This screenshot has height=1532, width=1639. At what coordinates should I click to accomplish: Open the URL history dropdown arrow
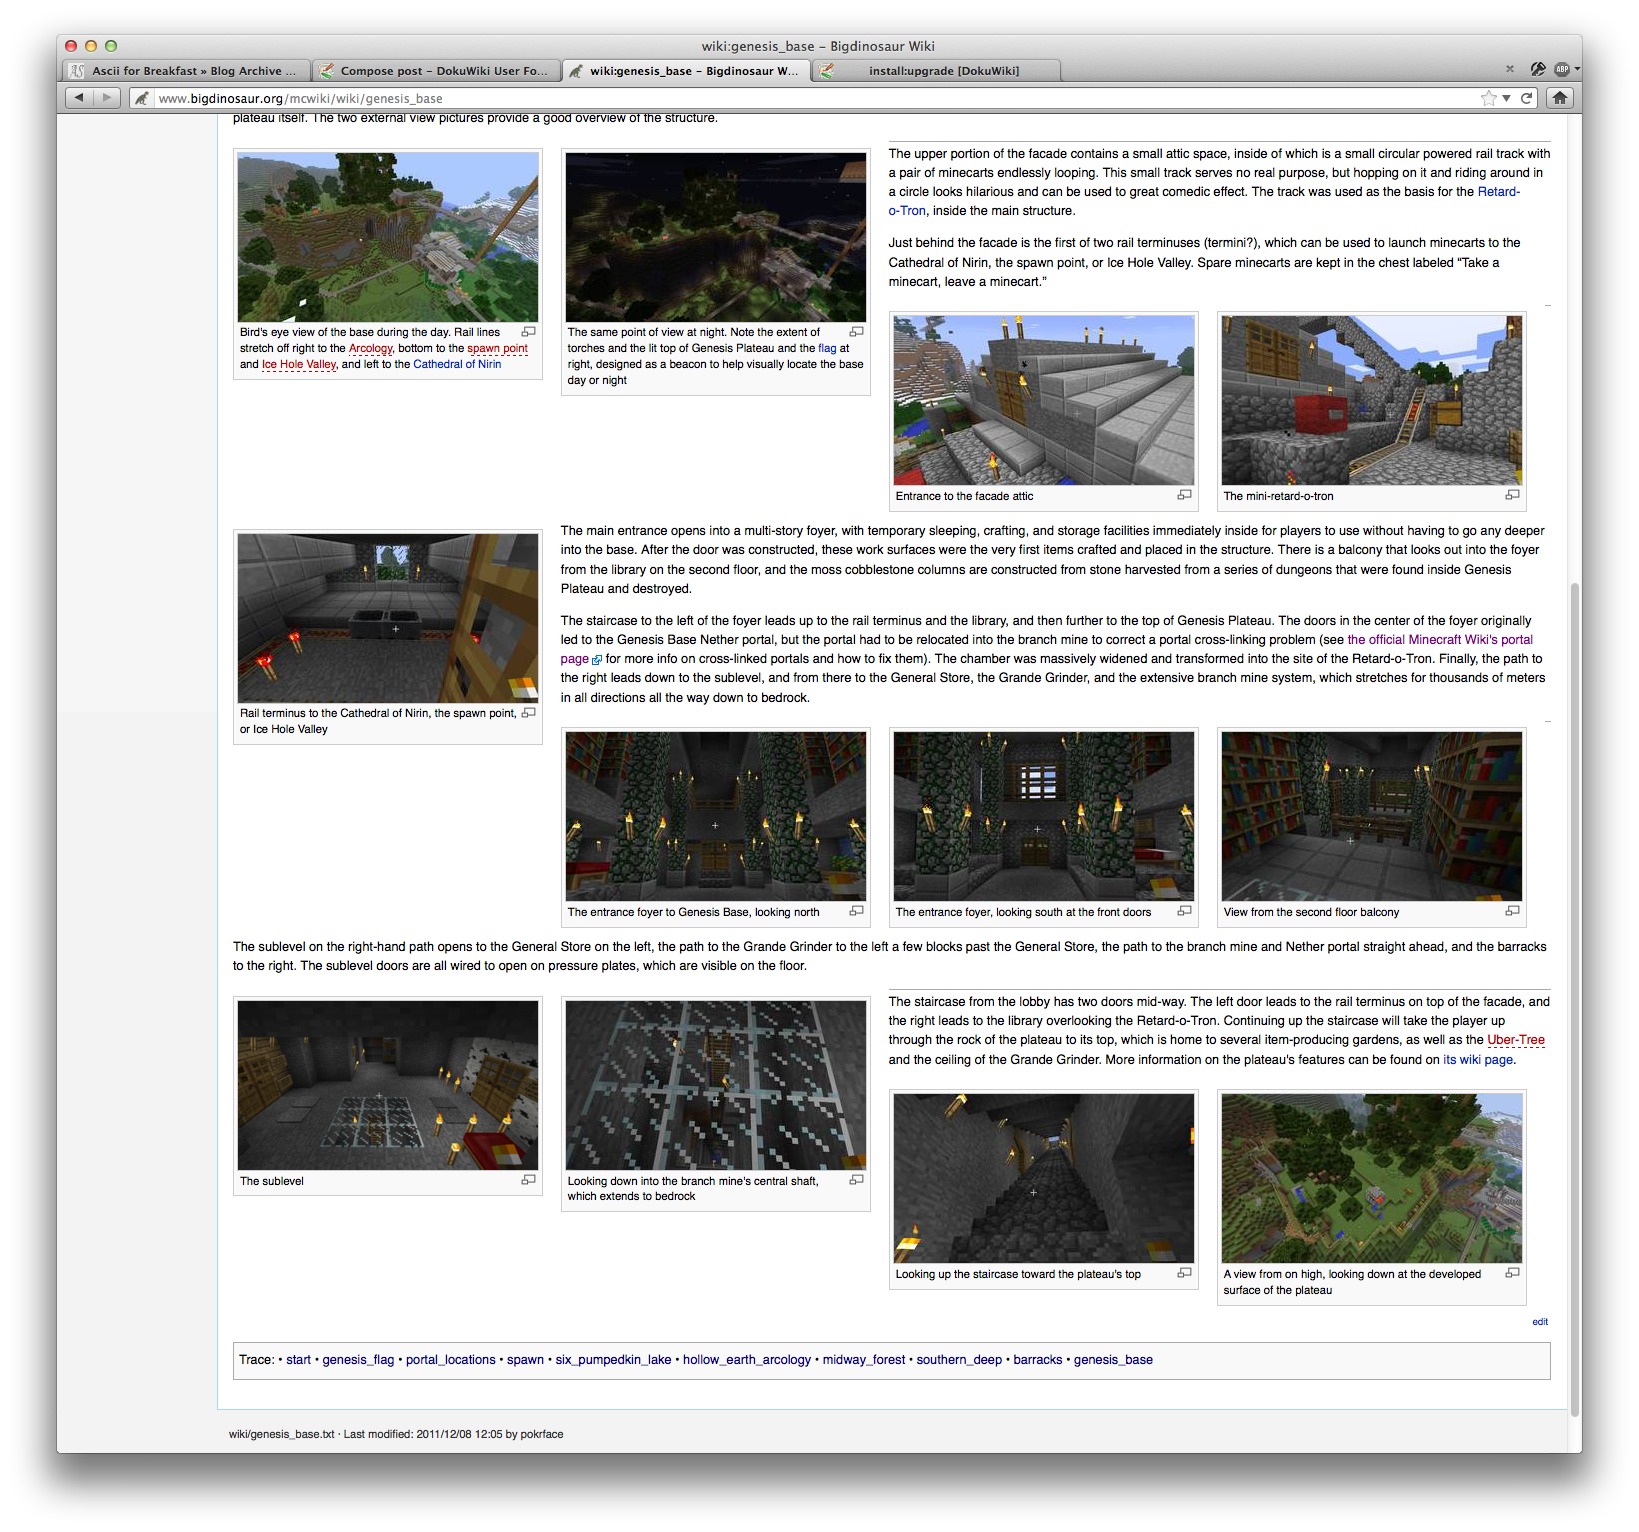click(1506, 98)
